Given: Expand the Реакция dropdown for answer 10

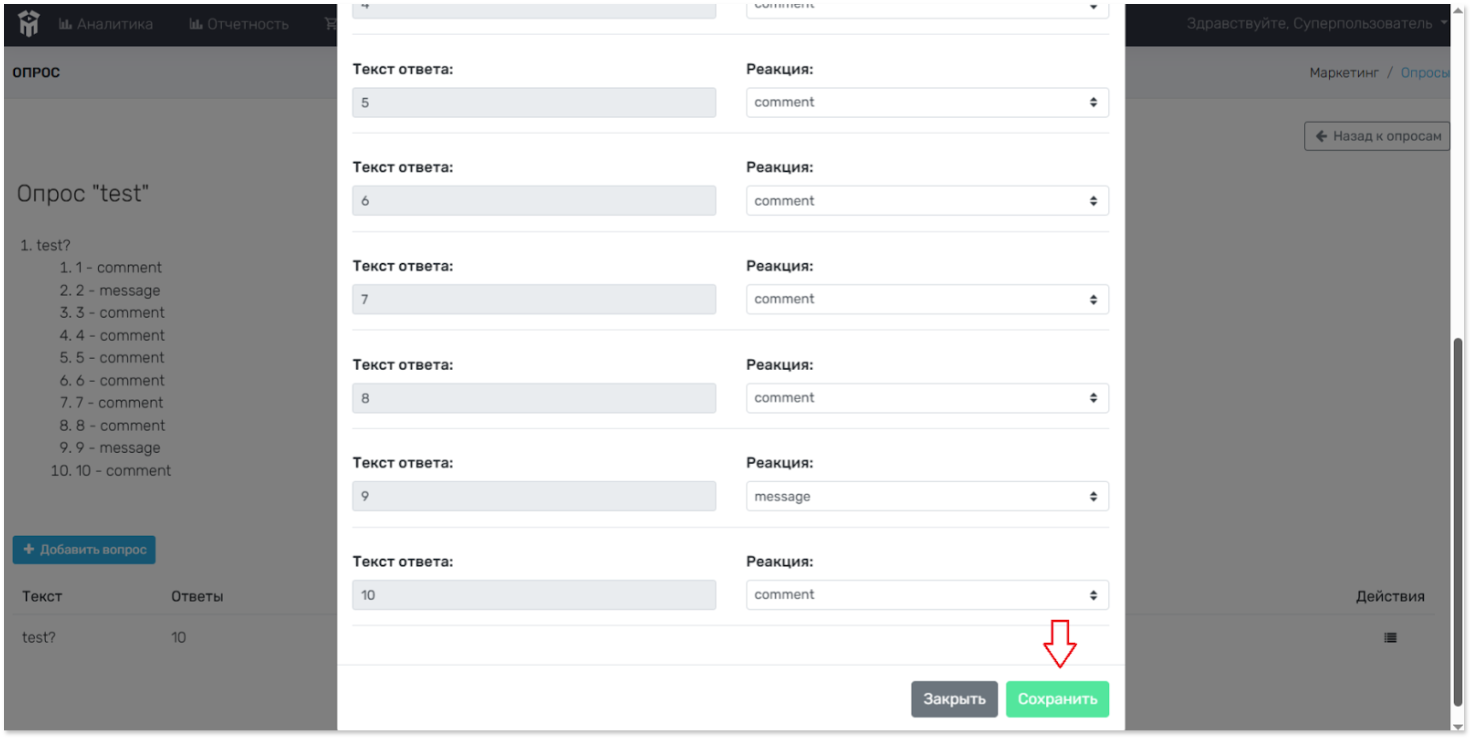Looking at the screenshot, I should pos(927,595).
